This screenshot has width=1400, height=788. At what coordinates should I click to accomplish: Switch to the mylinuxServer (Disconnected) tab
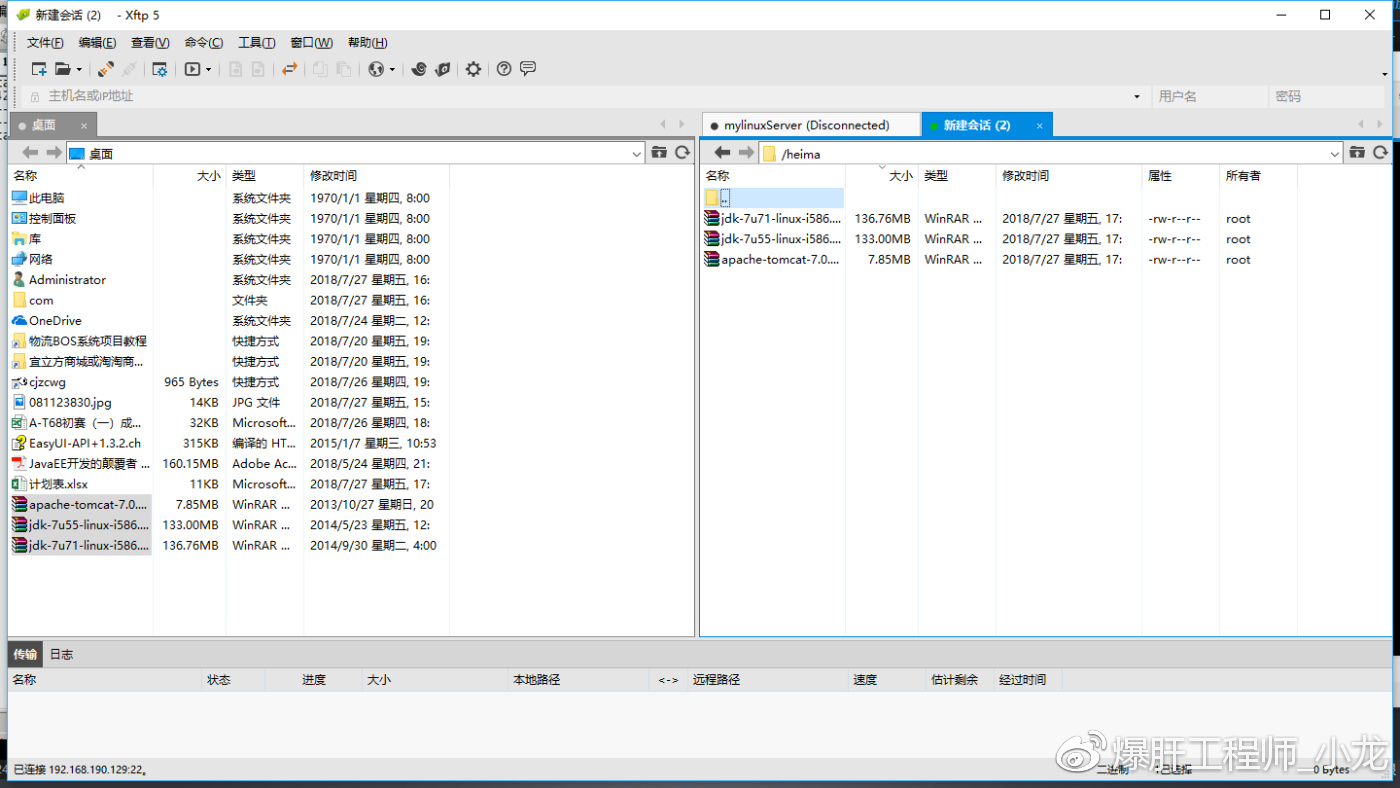(810, 125)
